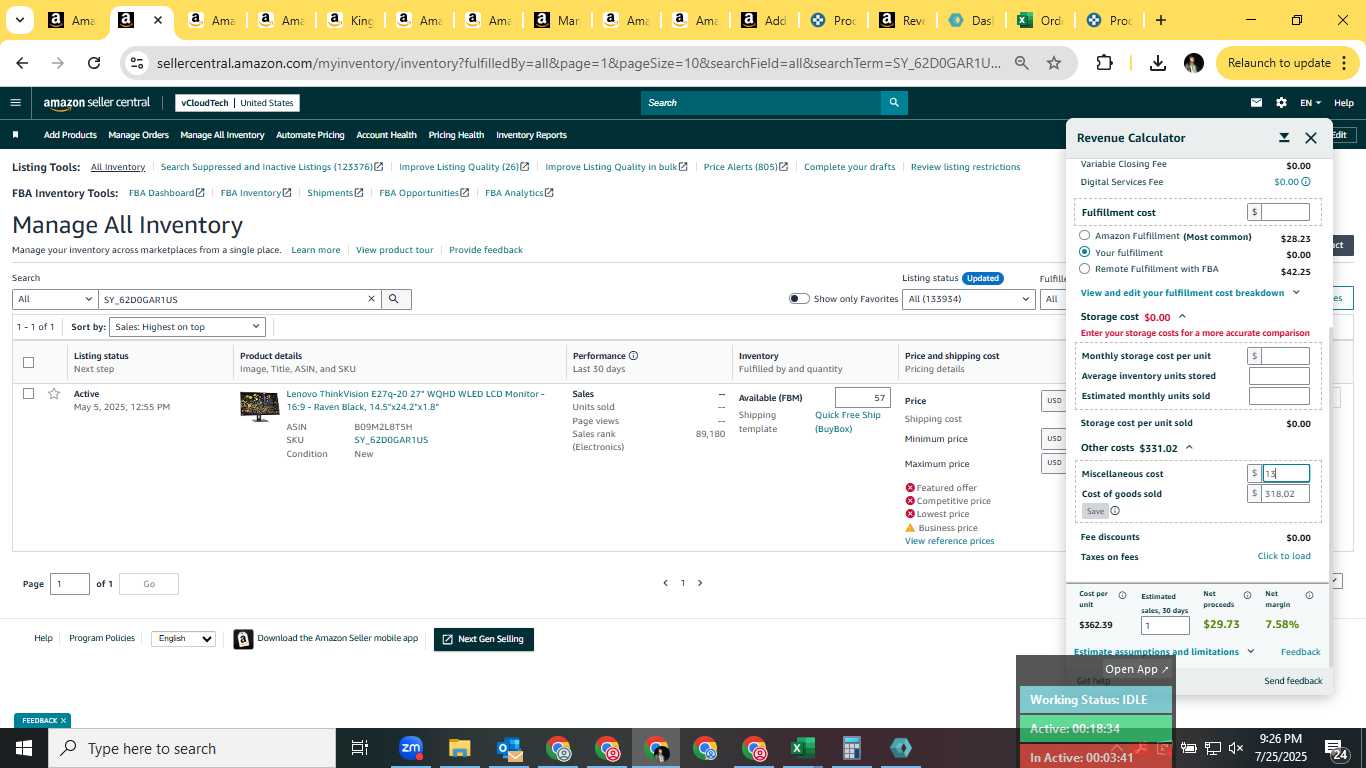
Task: Reload the current page
Action: coord(94,63)
